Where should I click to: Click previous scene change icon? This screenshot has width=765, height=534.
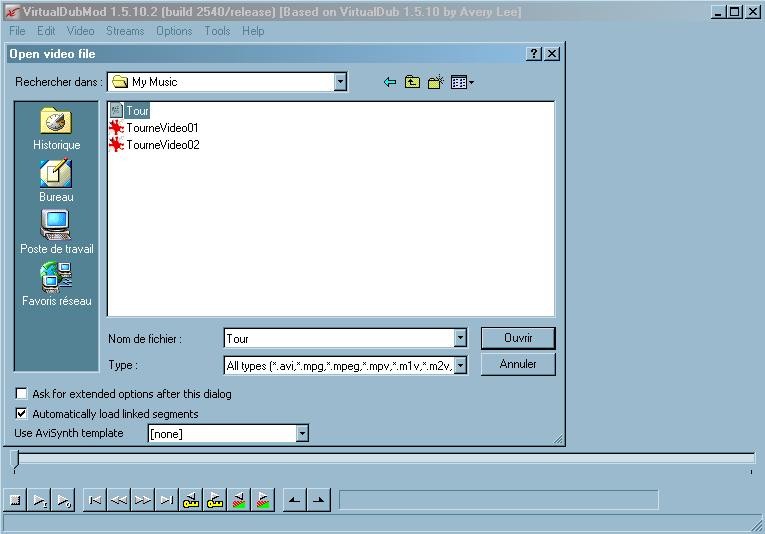pyautogui.click(x=239, y=500)
